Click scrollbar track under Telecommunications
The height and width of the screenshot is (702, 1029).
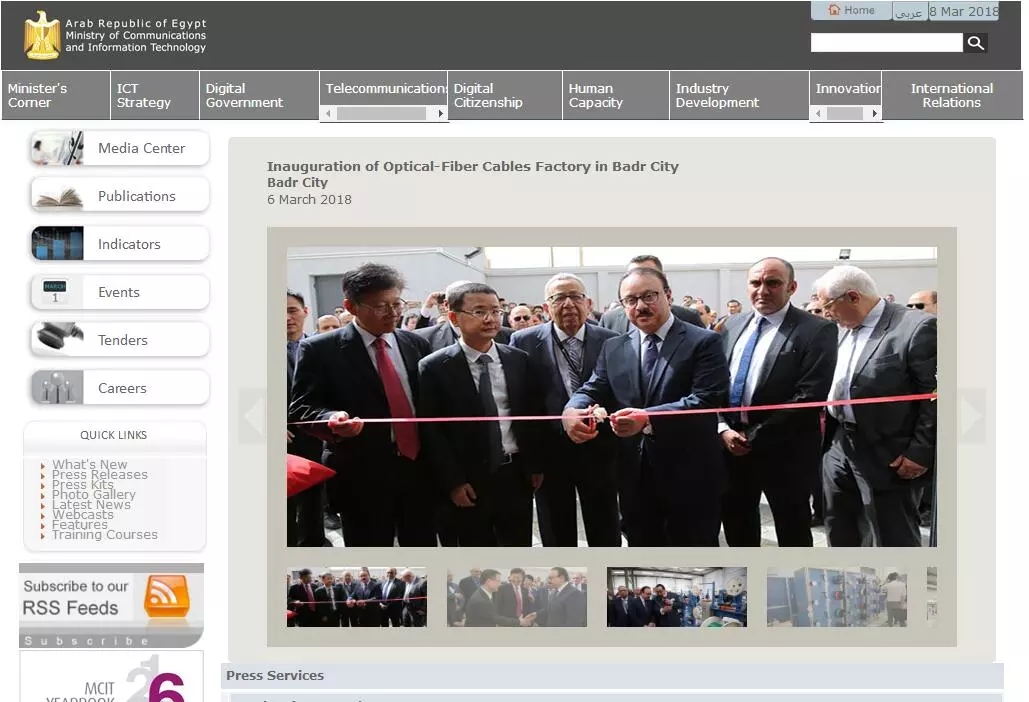[x=381, y=114]
